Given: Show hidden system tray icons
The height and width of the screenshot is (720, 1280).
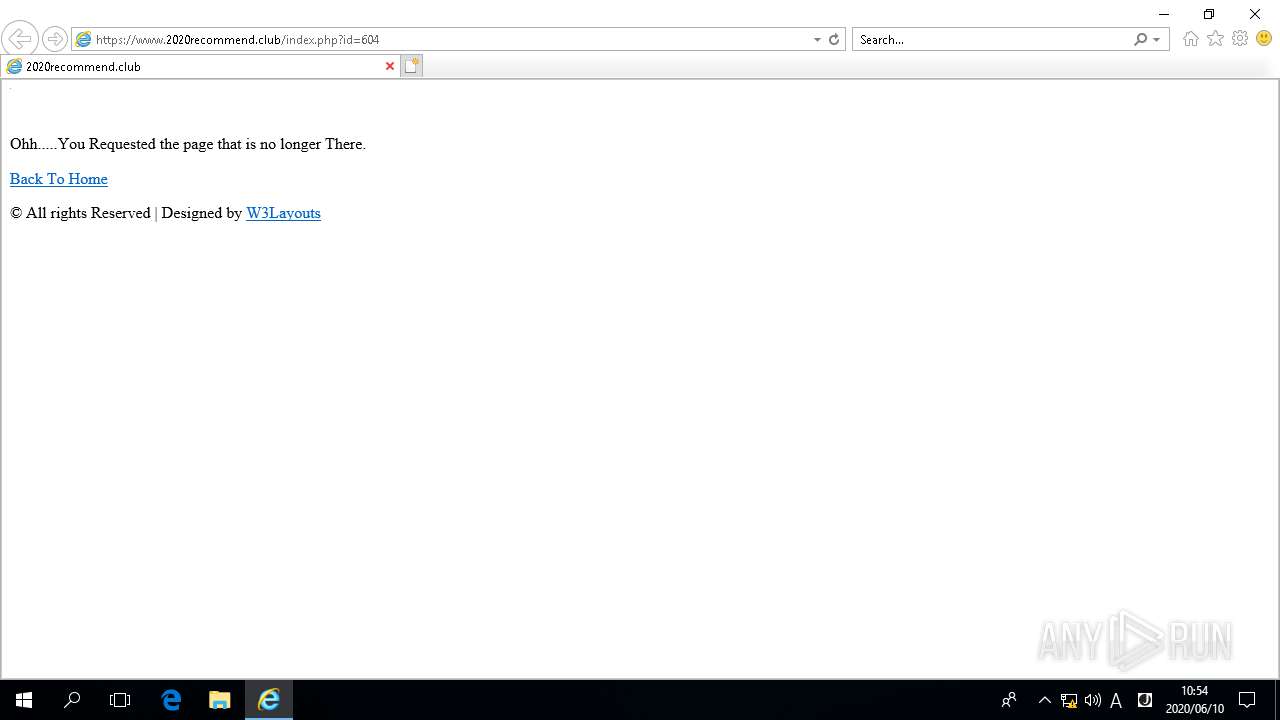Looking at the screenshot, I should coord(1045,700).
